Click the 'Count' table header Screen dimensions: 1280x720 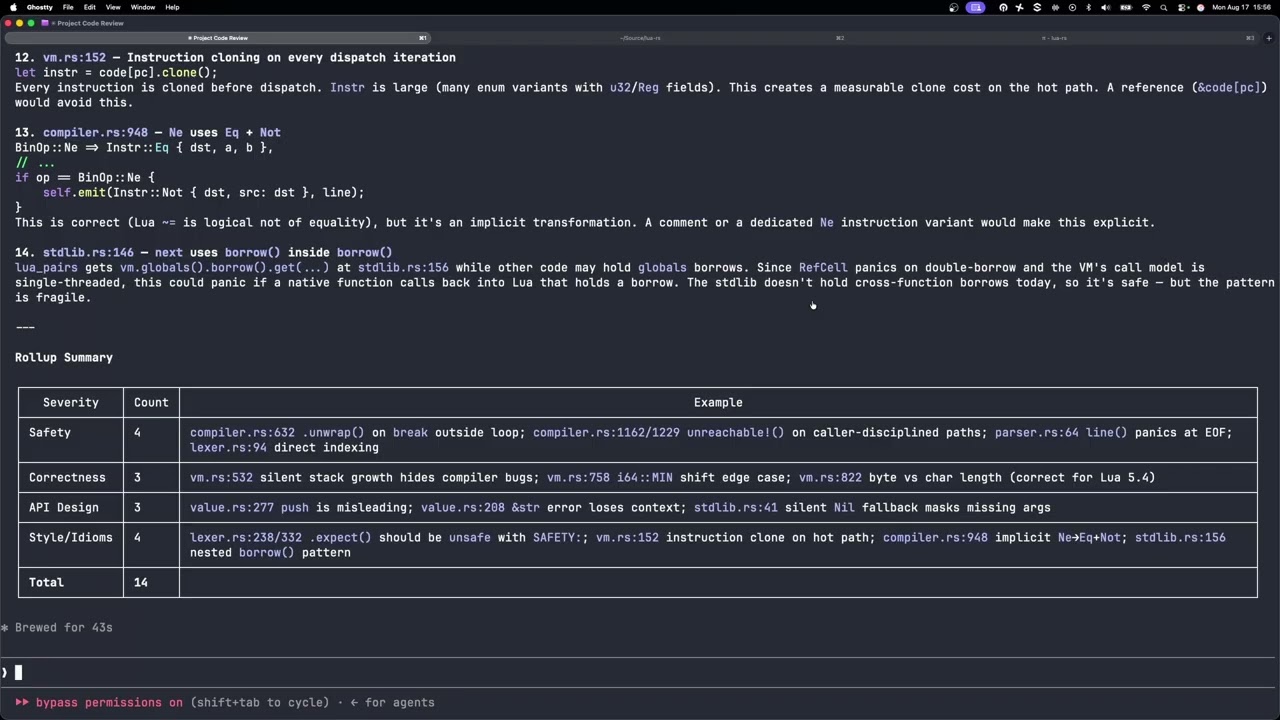pos(151,402)
